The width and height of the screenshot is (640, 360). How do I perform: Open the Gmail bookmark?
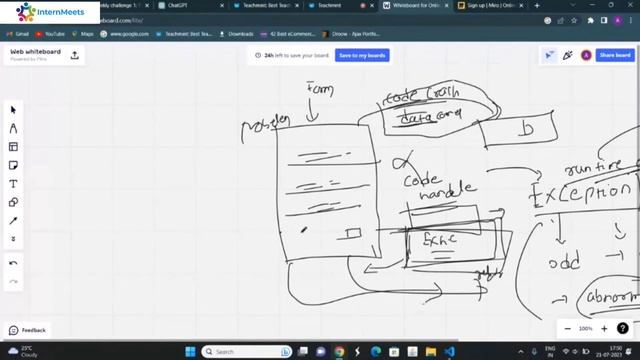coord(18,34)
